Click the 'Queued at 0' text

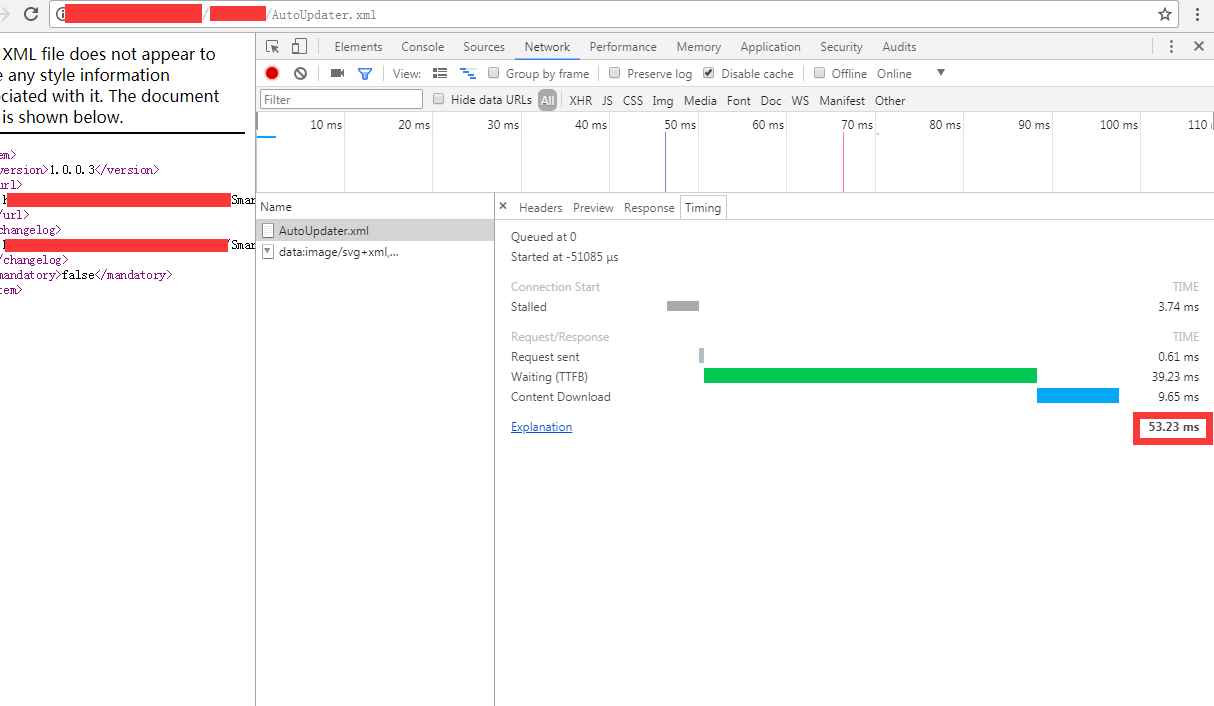543,237
